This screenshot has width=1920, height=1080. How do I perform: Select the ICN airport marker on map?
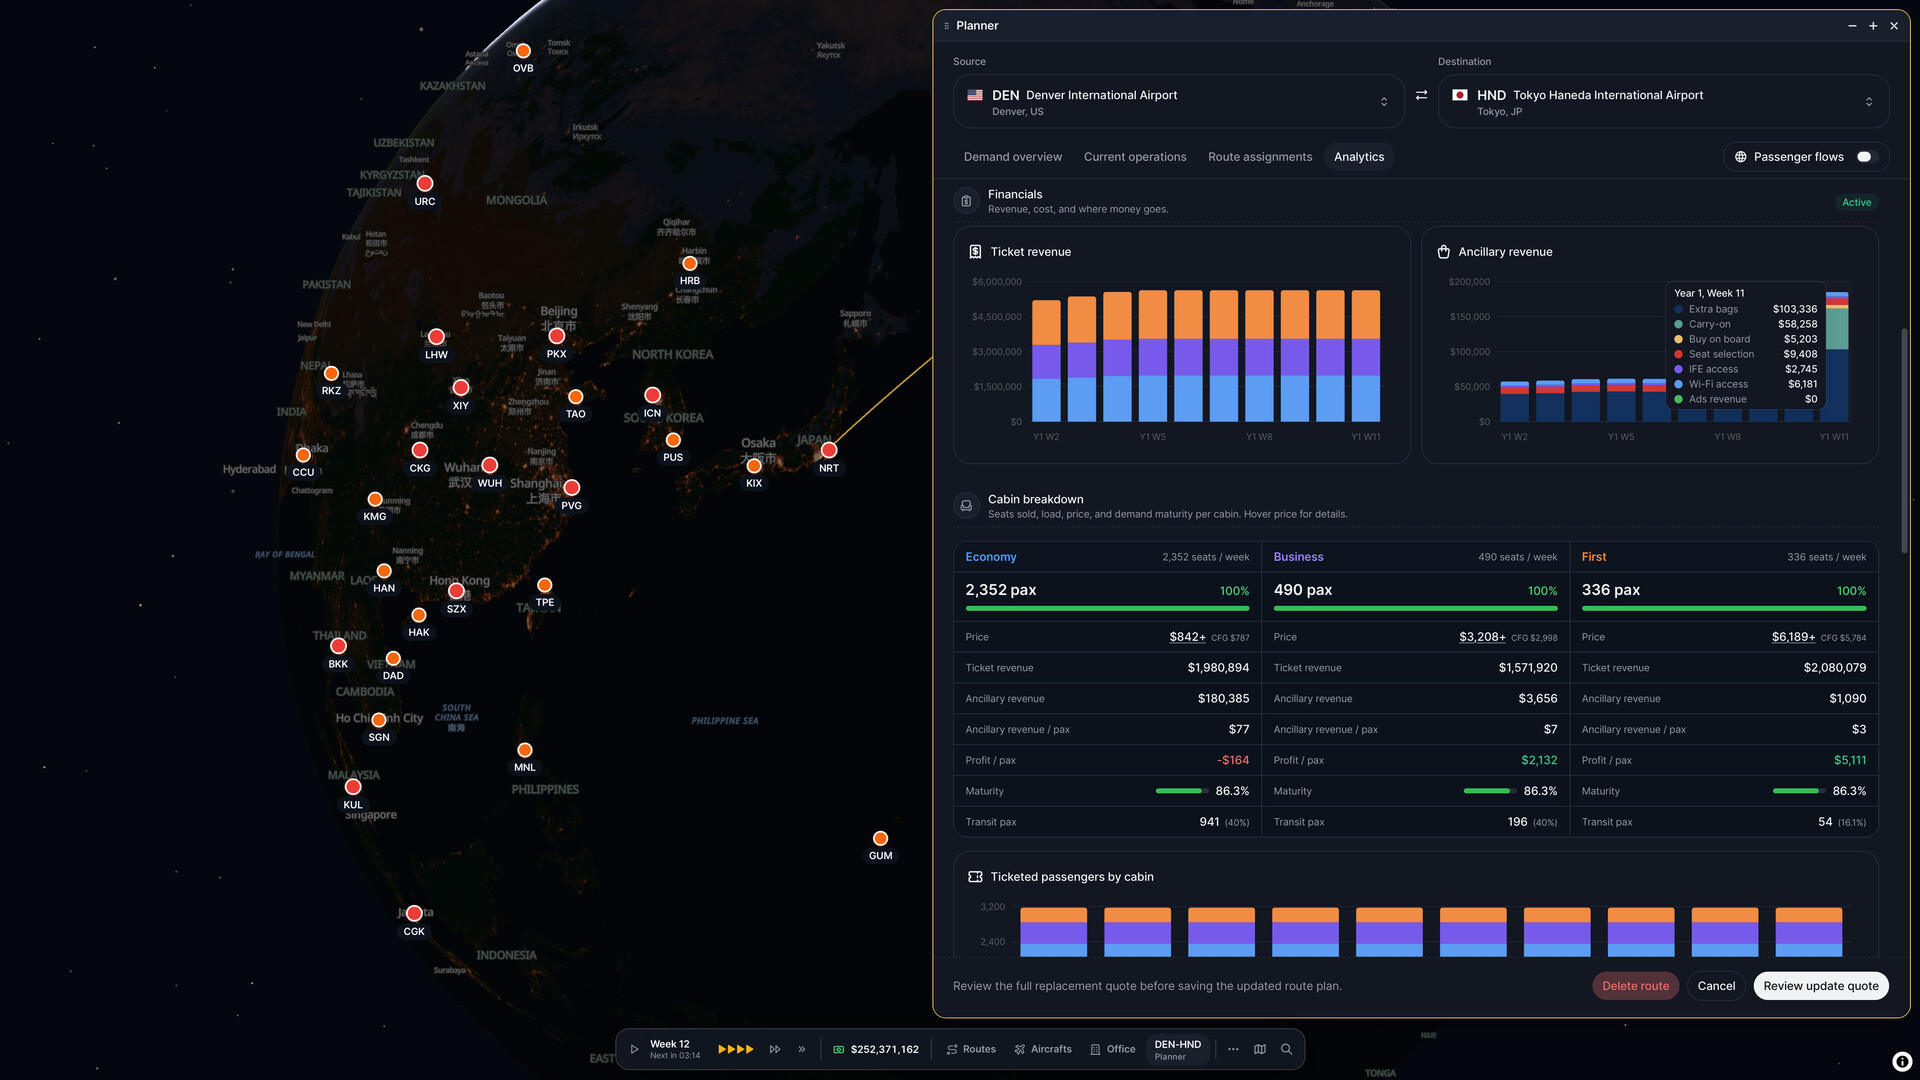point(652,395)
